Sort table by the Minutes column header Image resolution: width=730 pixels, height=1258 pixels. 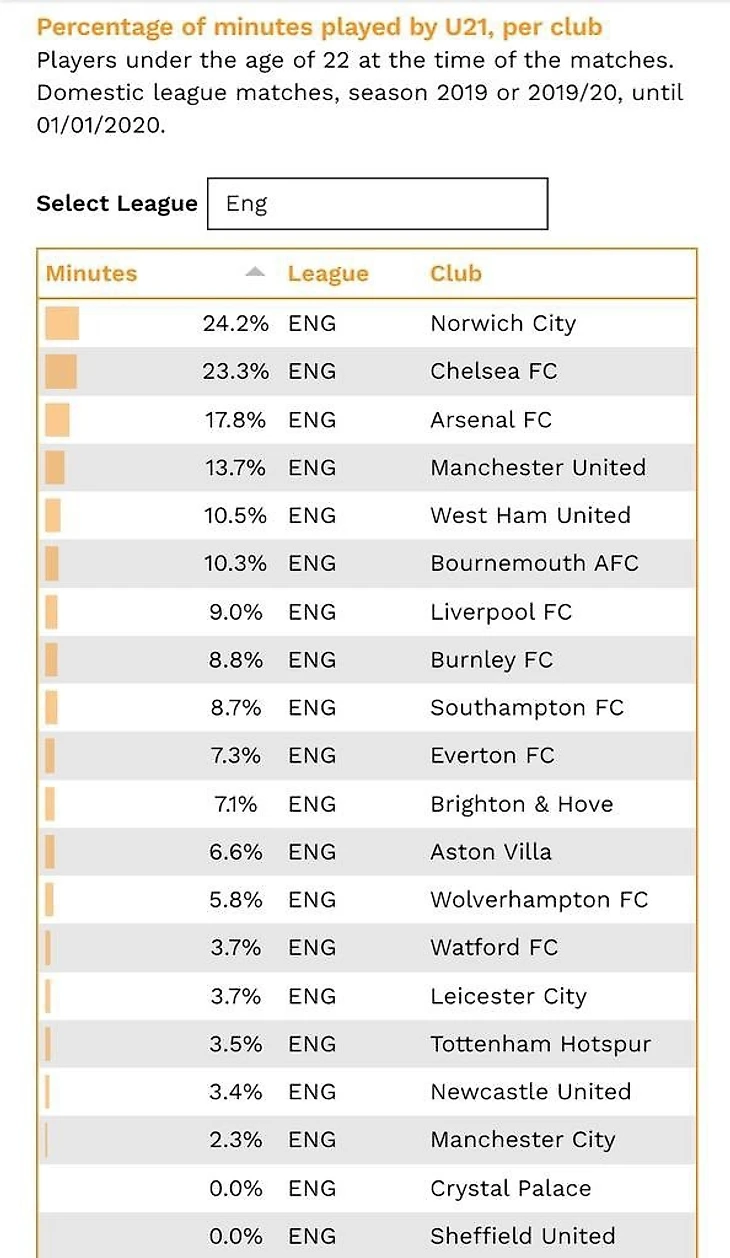tap(91, 273)
